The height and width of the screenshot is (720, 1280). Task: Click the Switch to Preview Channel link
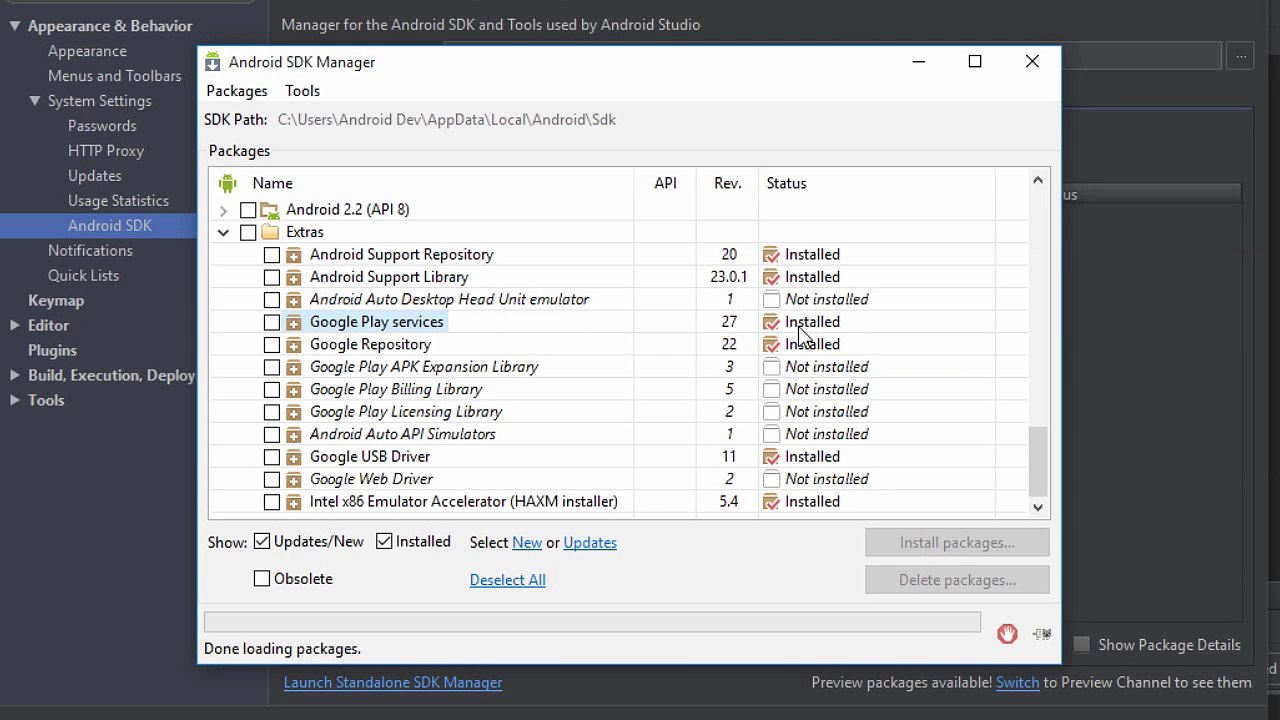point(1018,682)
